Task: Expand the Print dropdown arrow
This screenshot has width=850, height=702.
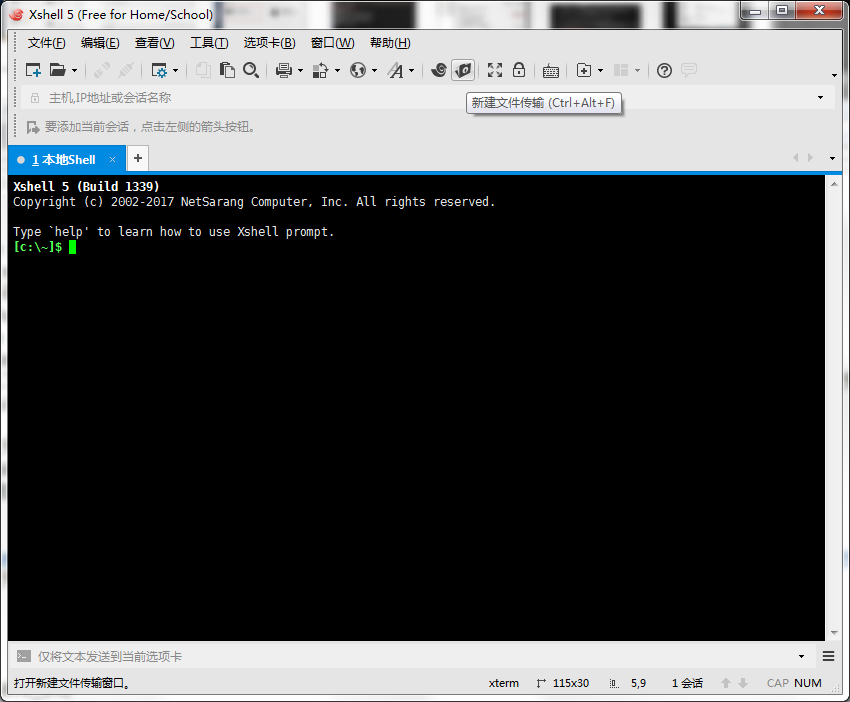Action: tap(301, 70)
